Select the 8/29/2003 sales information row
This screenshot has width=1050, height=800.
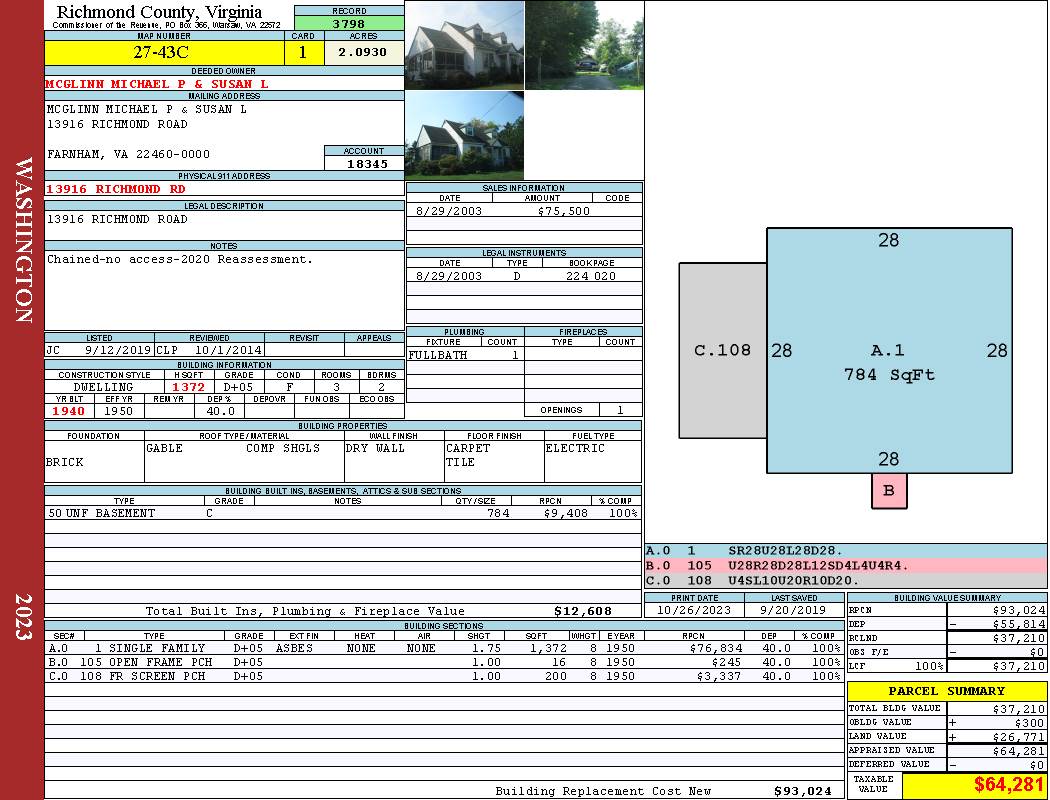click(x=524, y=211)
